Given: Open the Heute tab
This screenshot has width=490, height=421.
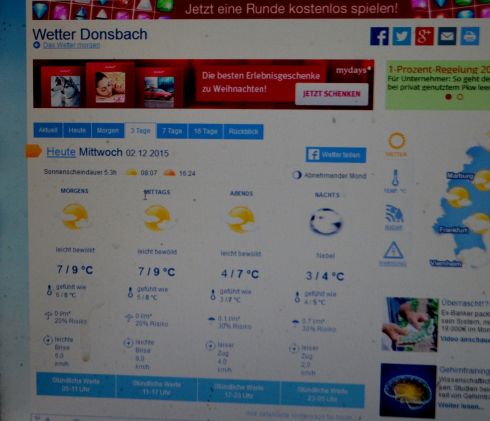Looking at the screenshot, I should [x=77, y=130].
